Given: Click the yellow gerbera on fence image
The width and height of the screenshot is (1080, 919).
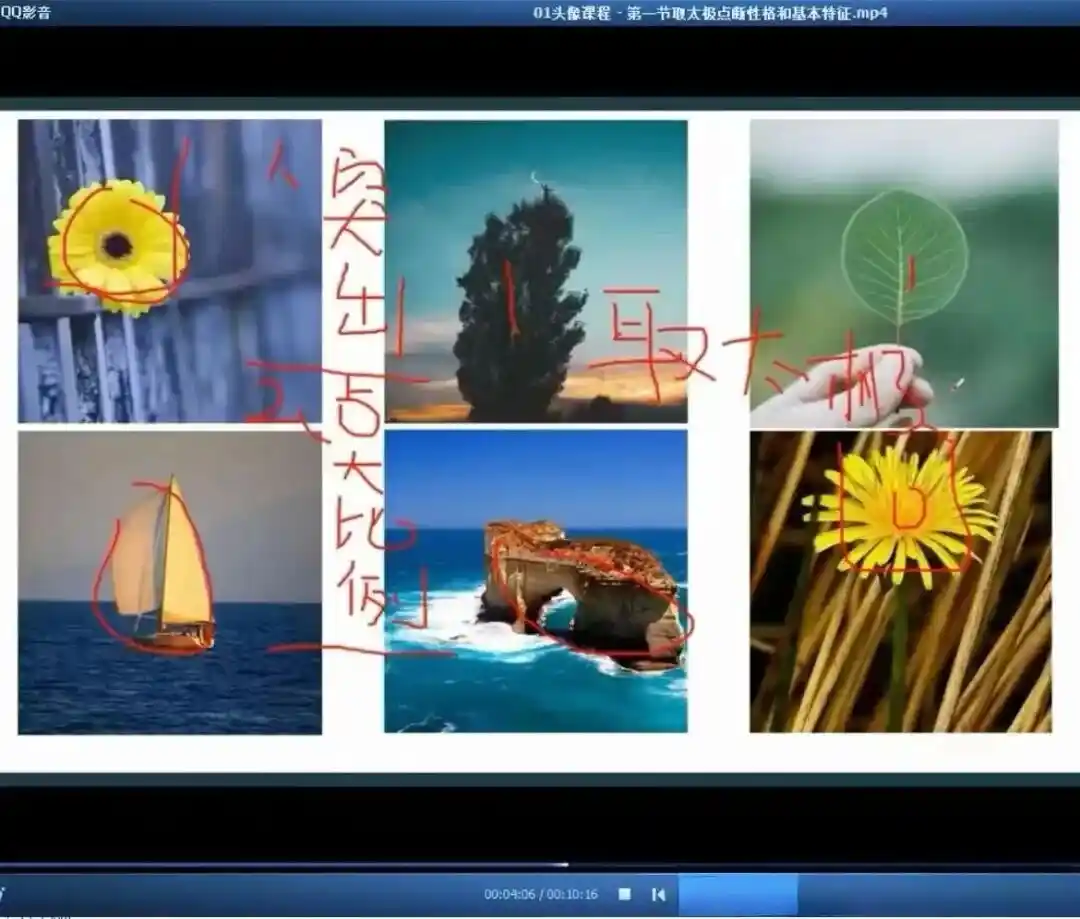Looking at the screenshot, I should (169, 271).
